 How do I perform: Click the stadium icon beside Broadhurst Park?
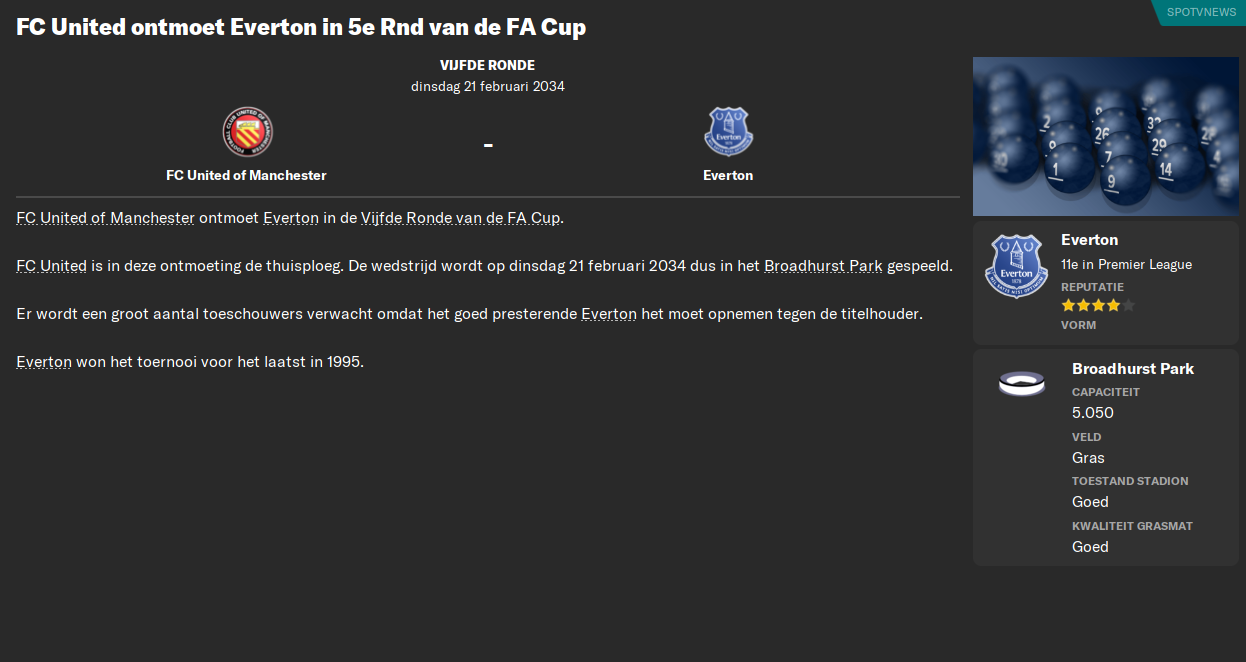[x=1021, y=381]
